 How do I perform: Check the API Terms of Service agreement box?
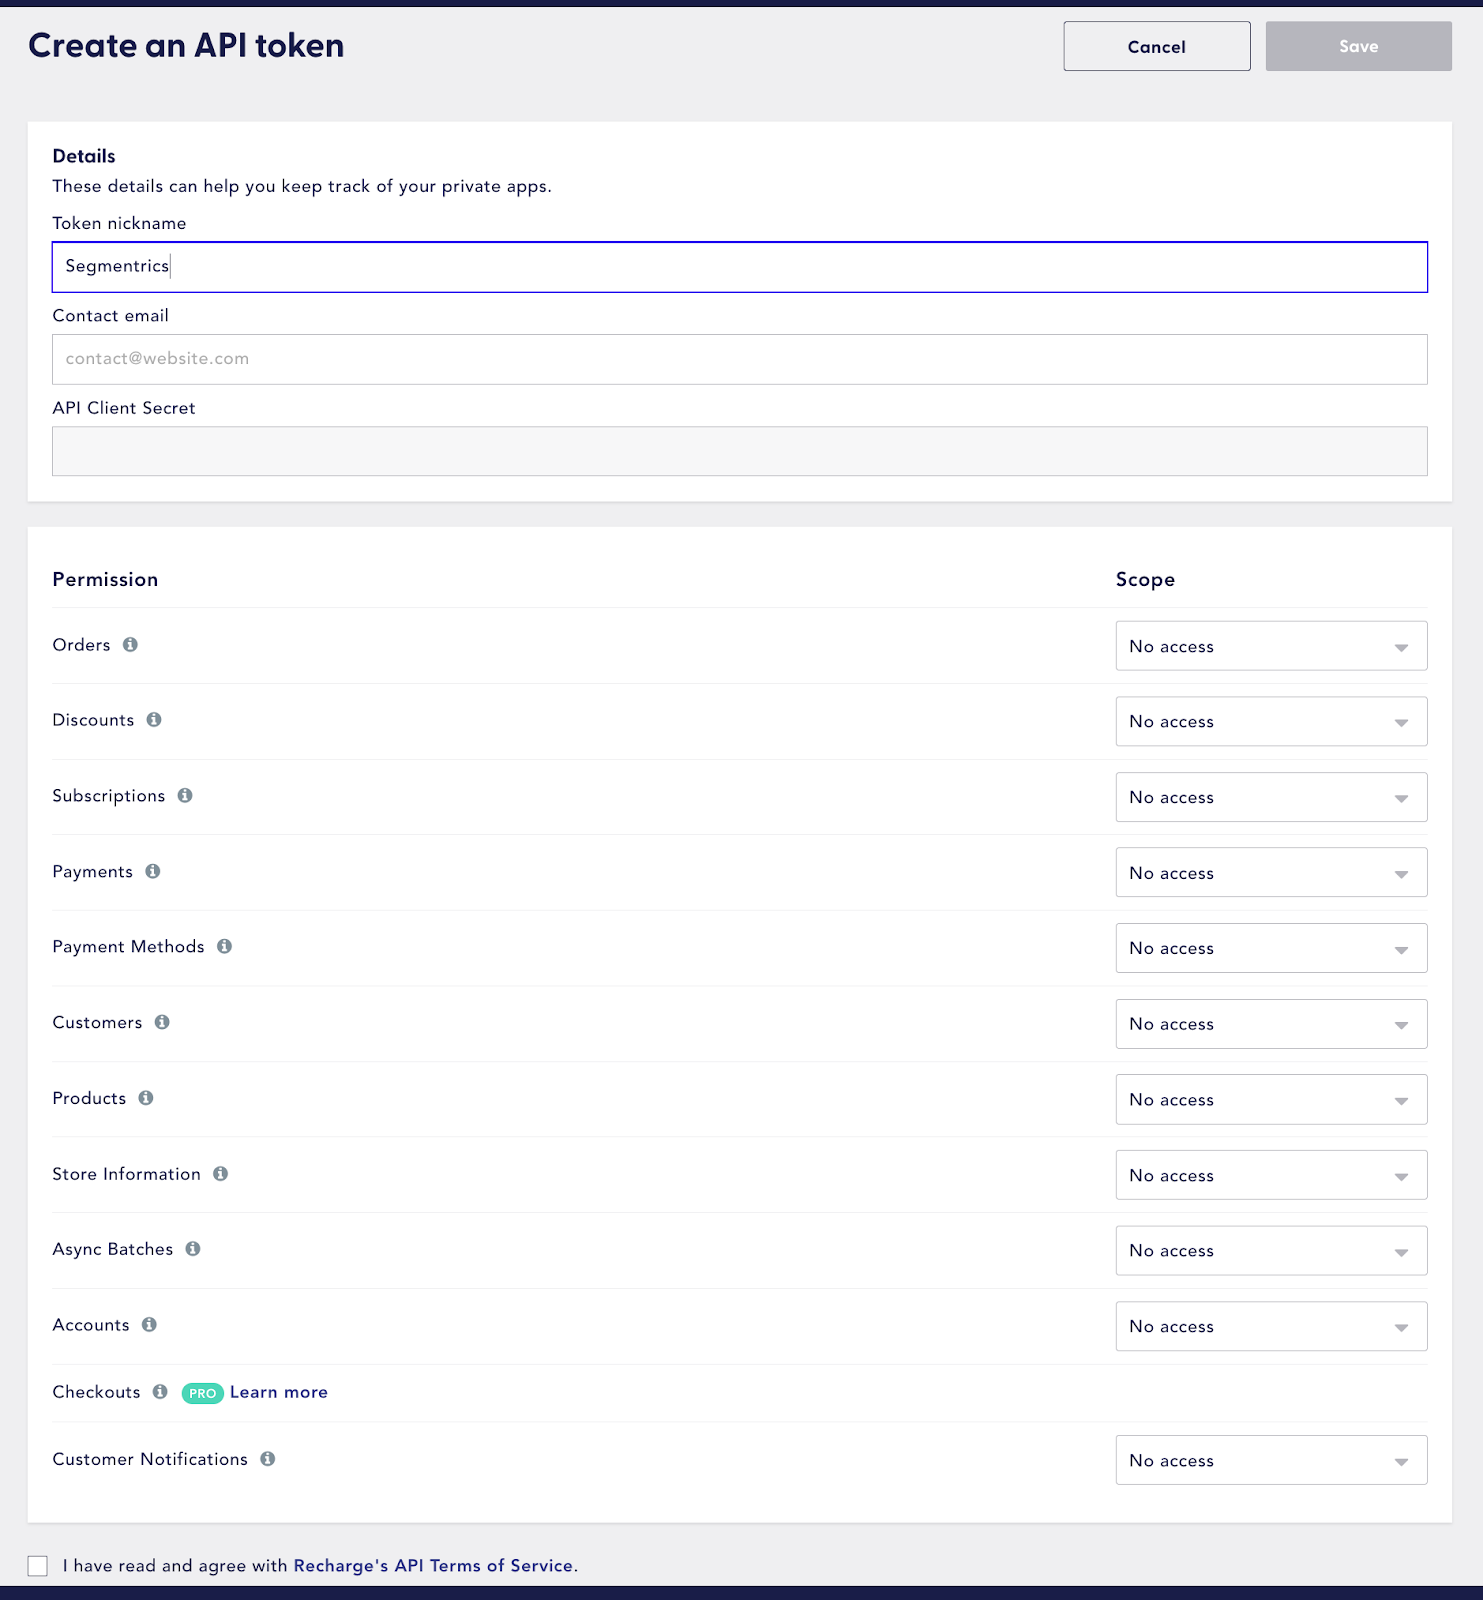(x=38, y=1566)
